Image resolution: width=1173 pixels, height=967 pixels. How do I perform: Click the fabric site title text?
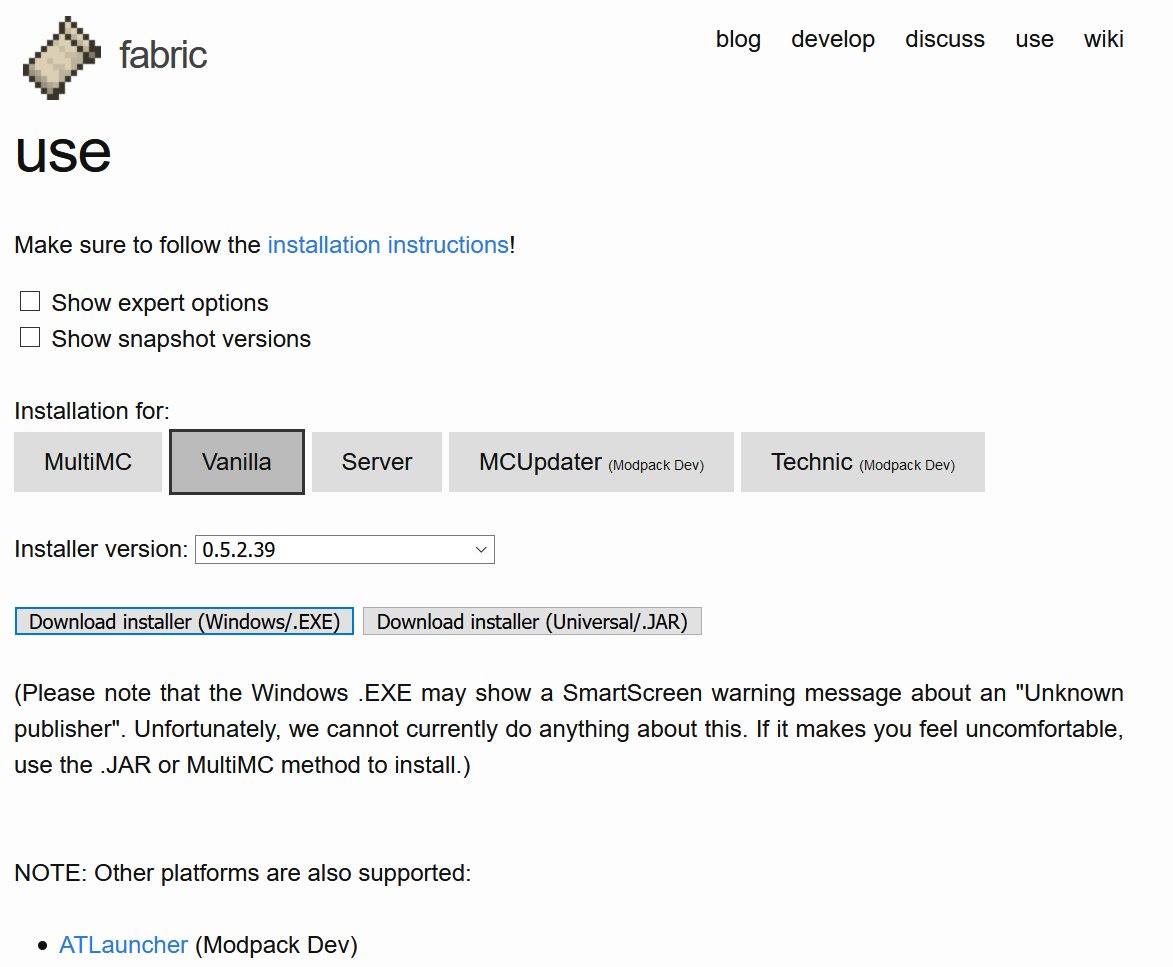tap(163, 54)
